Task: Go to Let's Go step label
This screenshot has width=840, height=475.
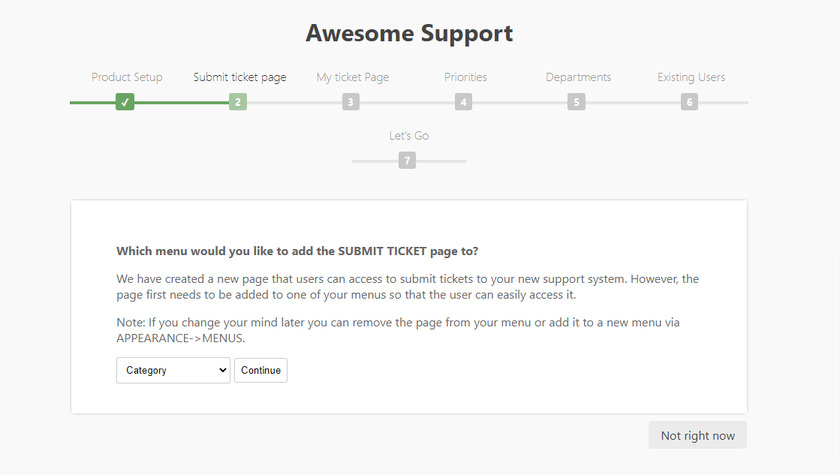Action: tap(409, 135)
